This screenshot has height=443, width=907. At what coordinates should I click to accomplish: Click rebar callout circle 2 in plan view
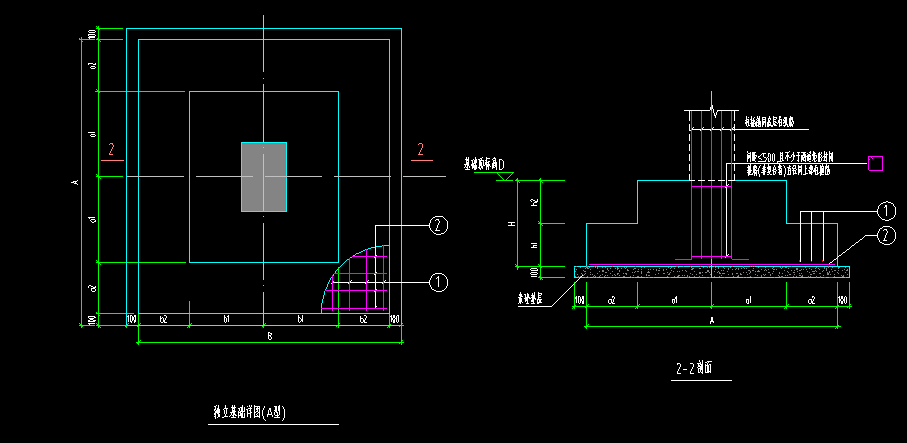click(x=438, y=226)
